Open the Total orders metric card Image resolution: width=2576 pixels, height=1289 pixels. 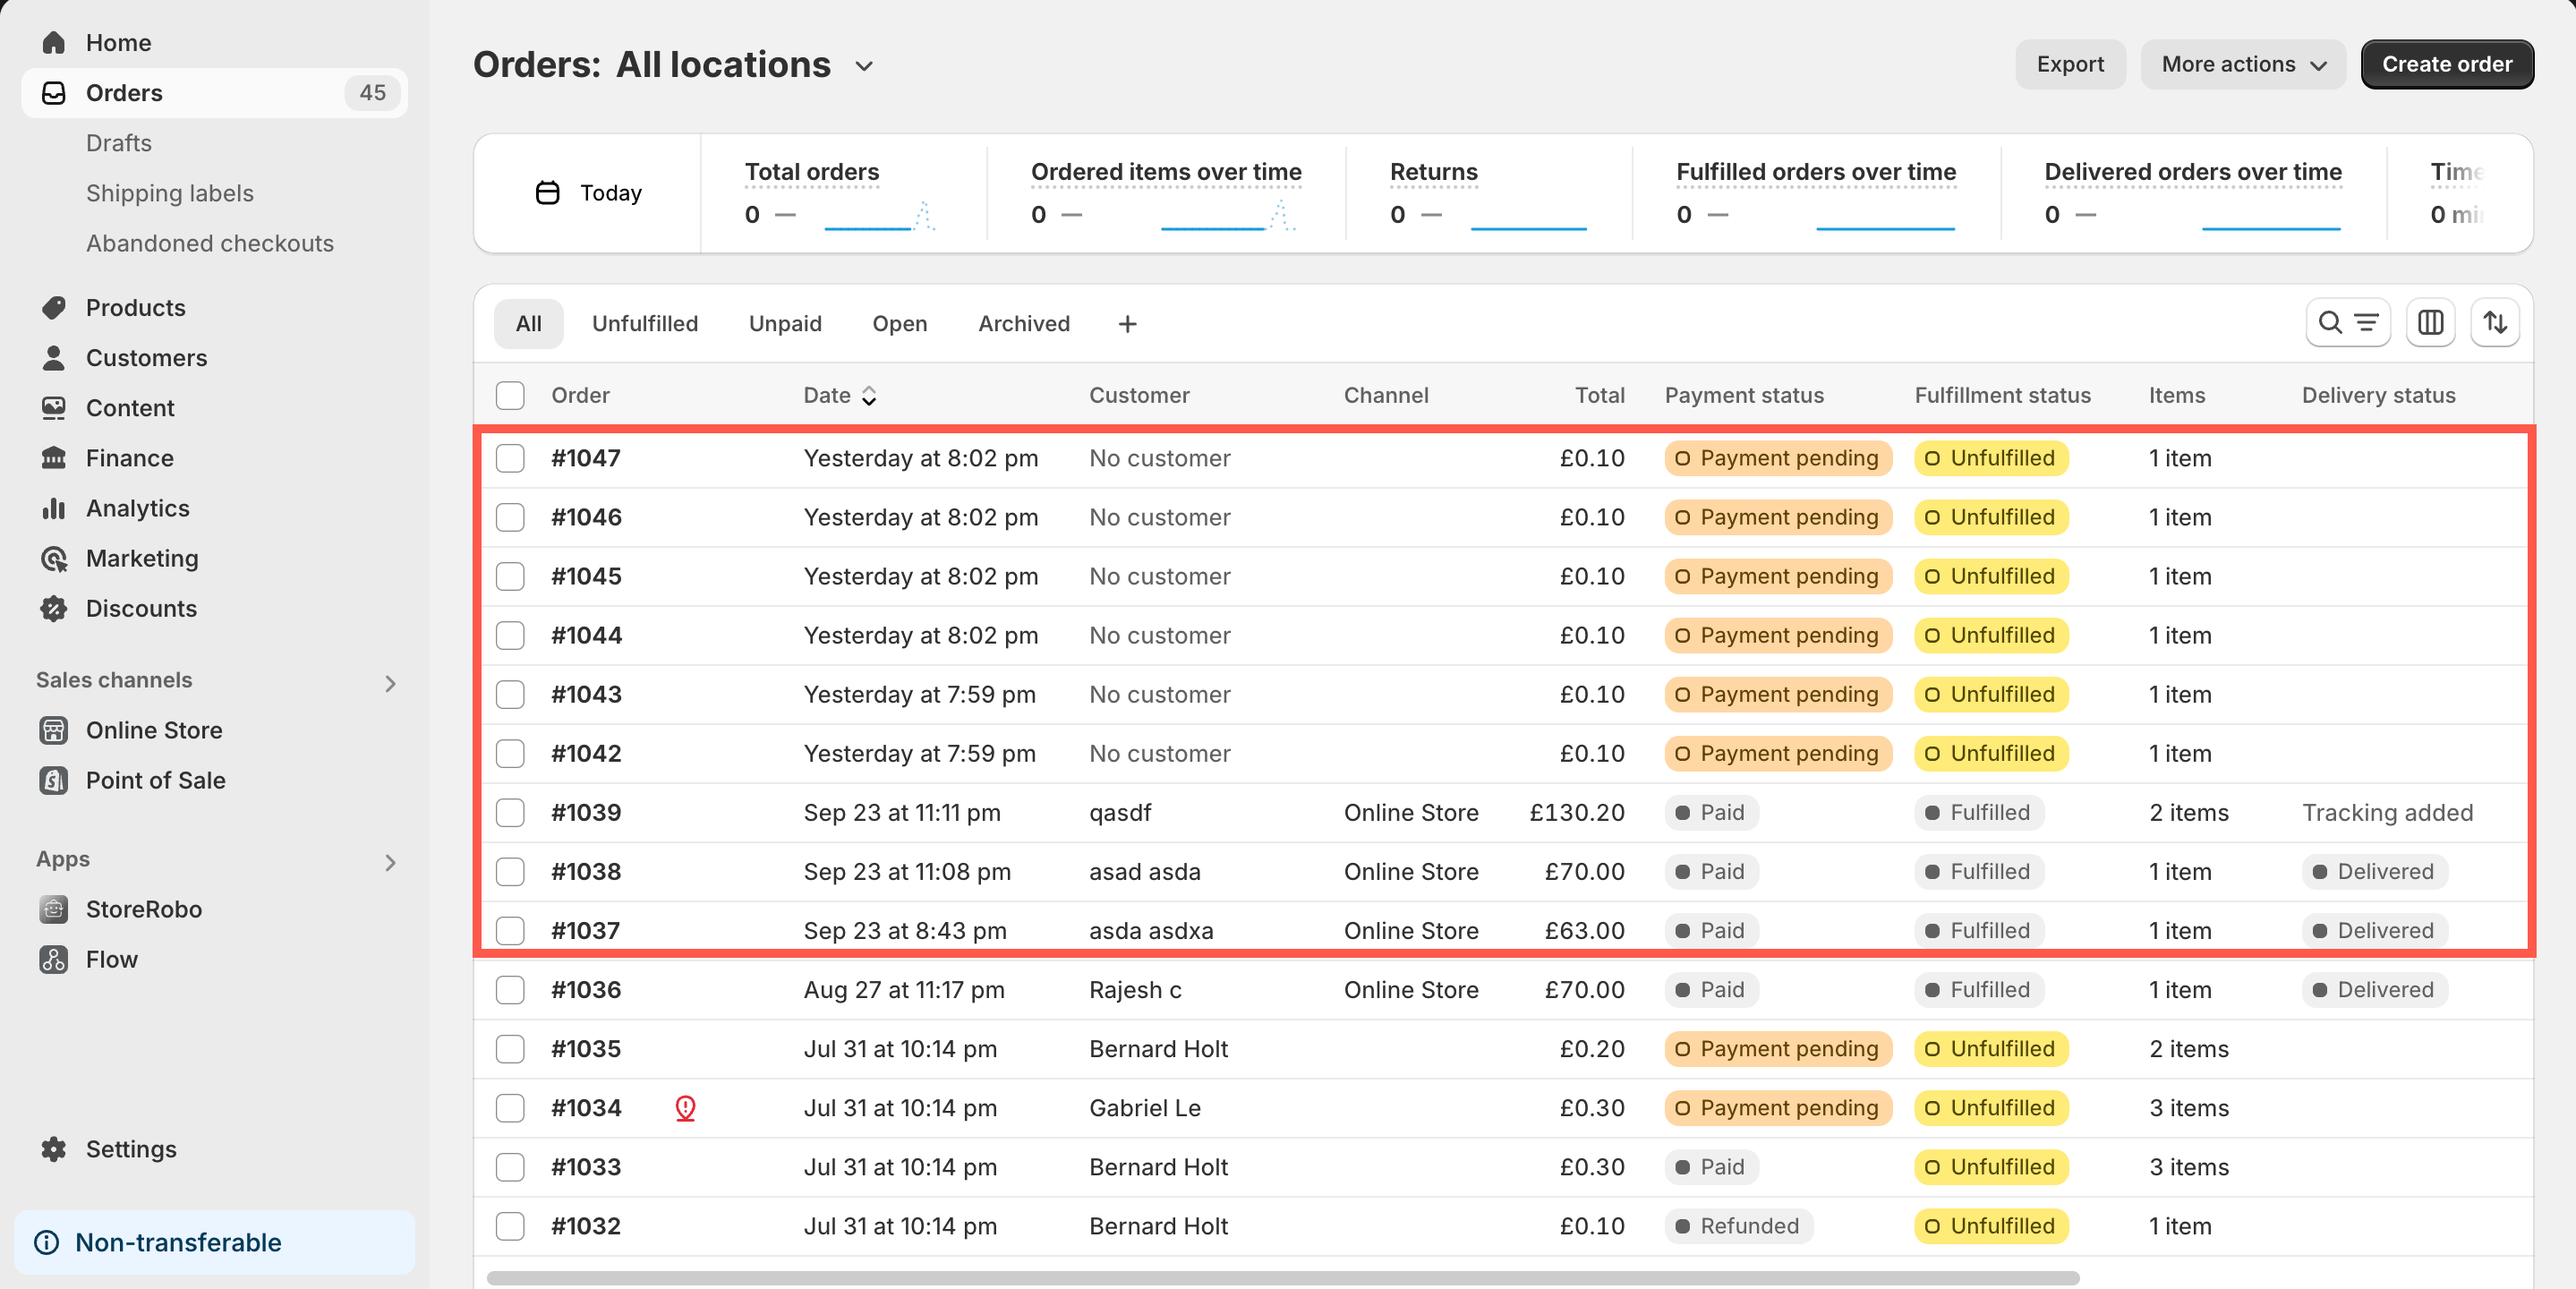tap(842, 193)
